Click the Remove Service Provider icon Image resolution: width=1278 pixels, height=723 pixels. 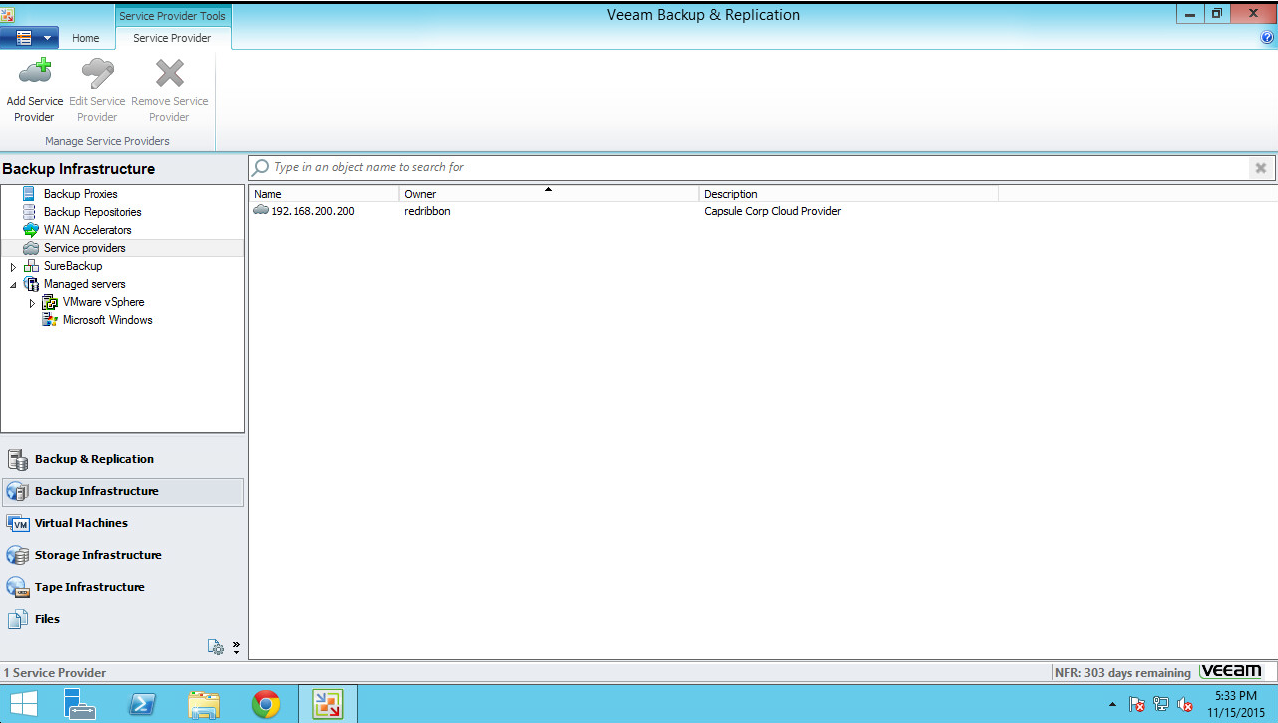coord(170,74)
